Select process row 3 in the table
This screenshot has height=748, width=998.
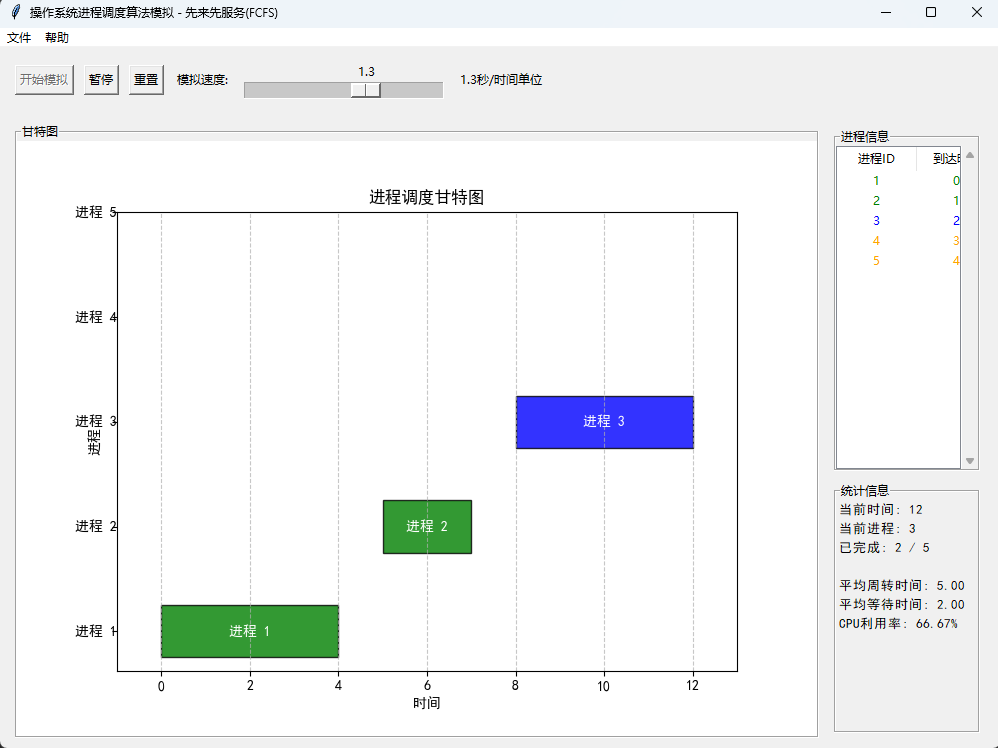[x=898, y=221]
